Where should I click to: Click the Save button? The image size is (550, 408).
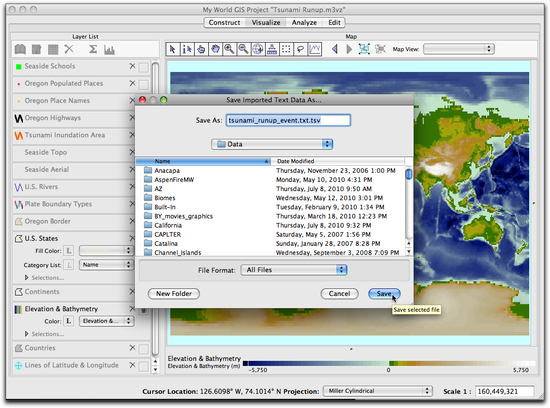tap(384, 294)
